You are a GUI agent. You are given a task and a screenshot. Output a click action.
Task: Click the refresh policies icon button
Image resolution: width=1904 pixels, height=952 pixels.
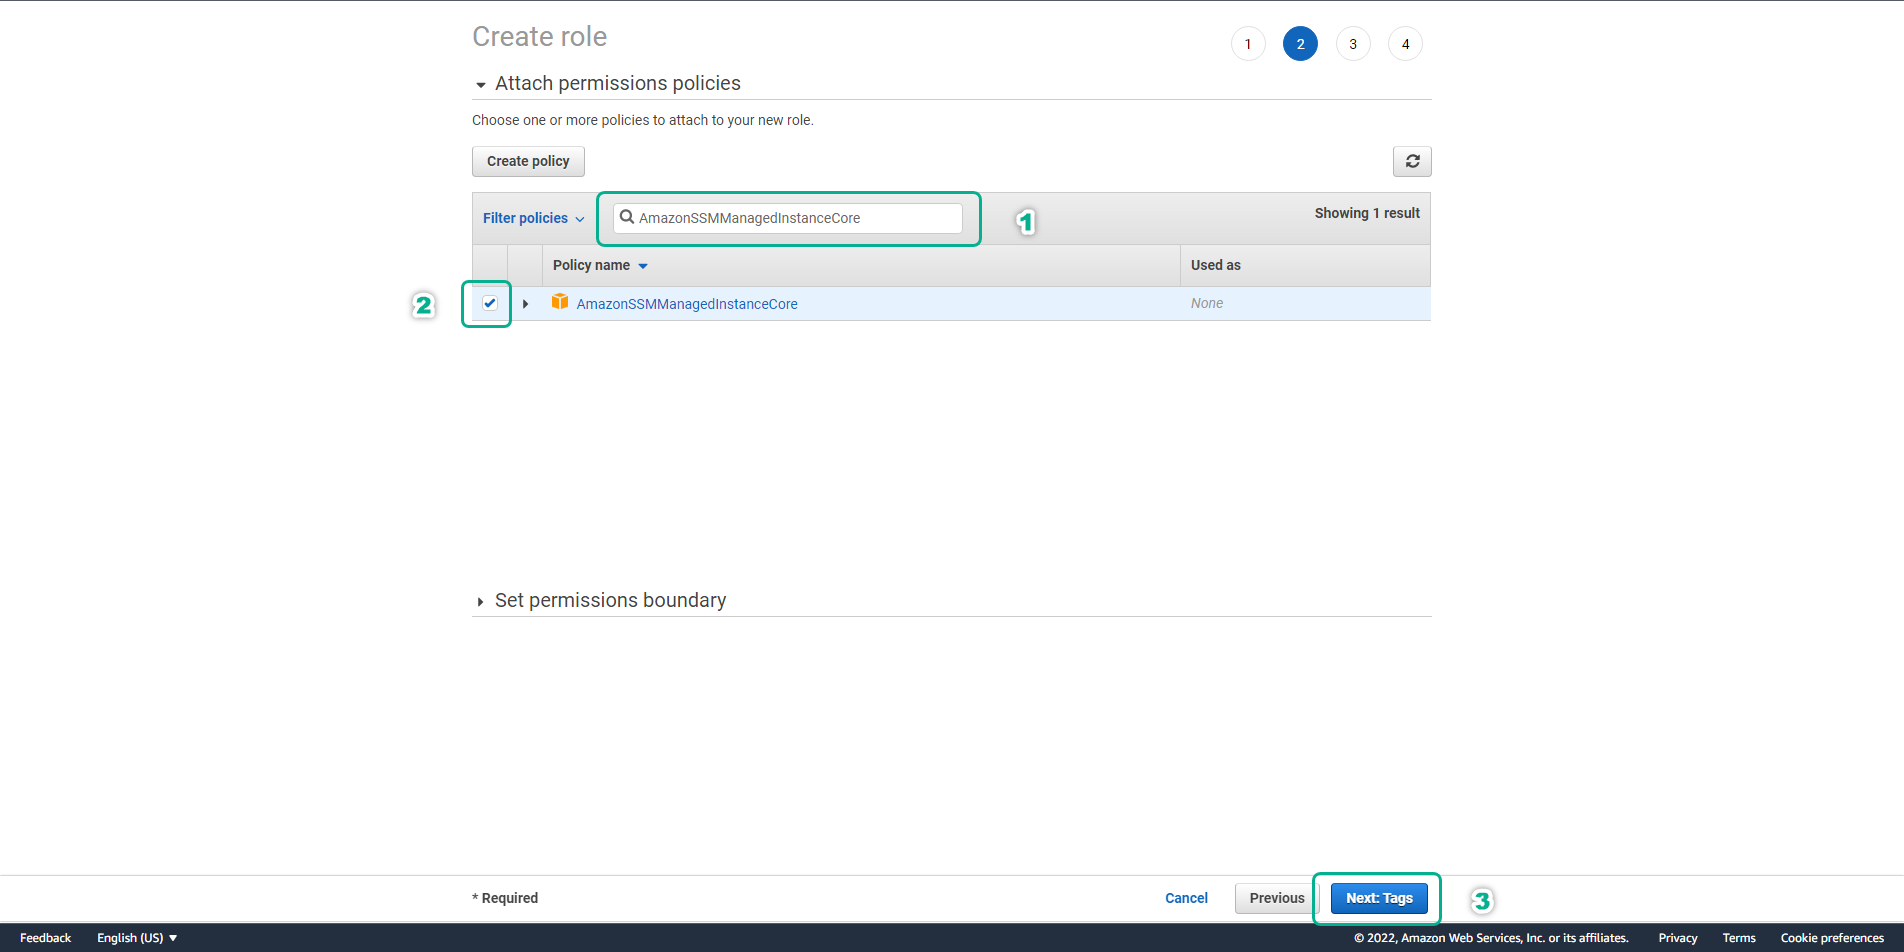[1412, 161]
